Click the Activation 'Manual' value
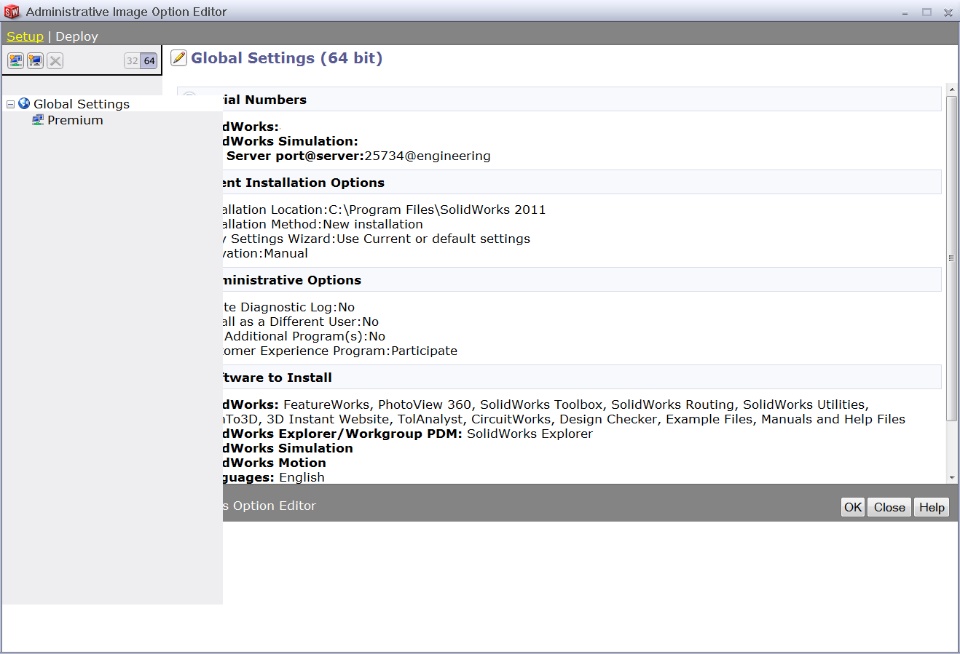The image size is (960, 654). click(x=286, y=254)
